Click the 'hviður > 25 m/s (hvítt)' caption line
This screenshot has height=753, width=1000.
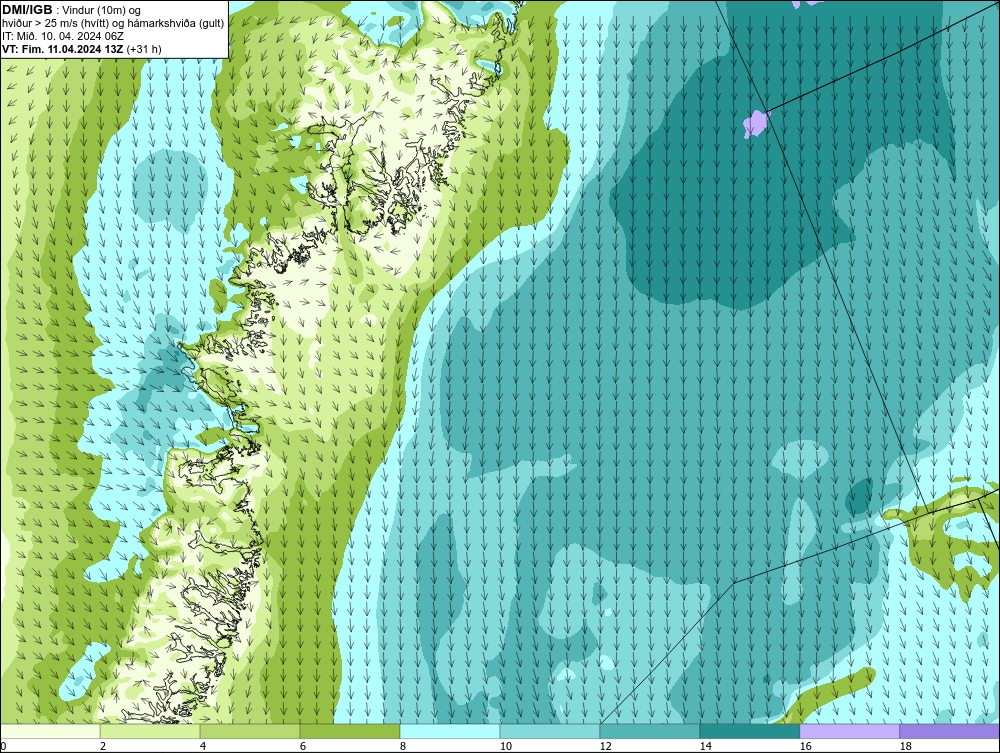(x=113, y=24)
